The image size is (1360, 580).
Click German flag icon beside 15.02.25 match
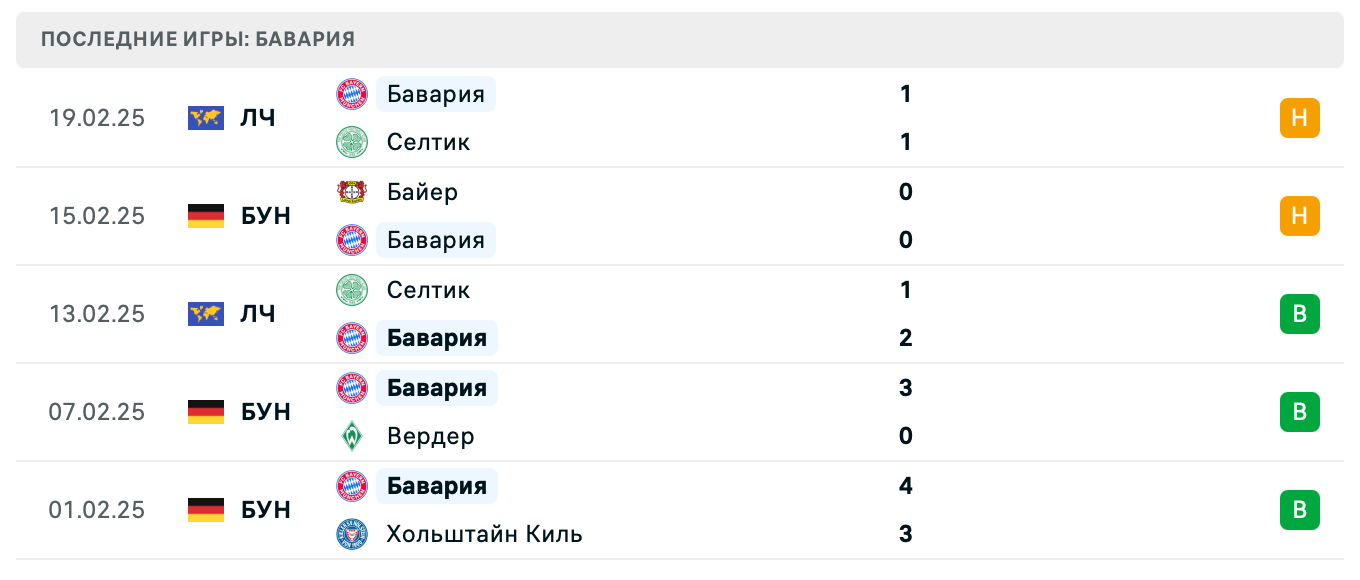point(206,216)
